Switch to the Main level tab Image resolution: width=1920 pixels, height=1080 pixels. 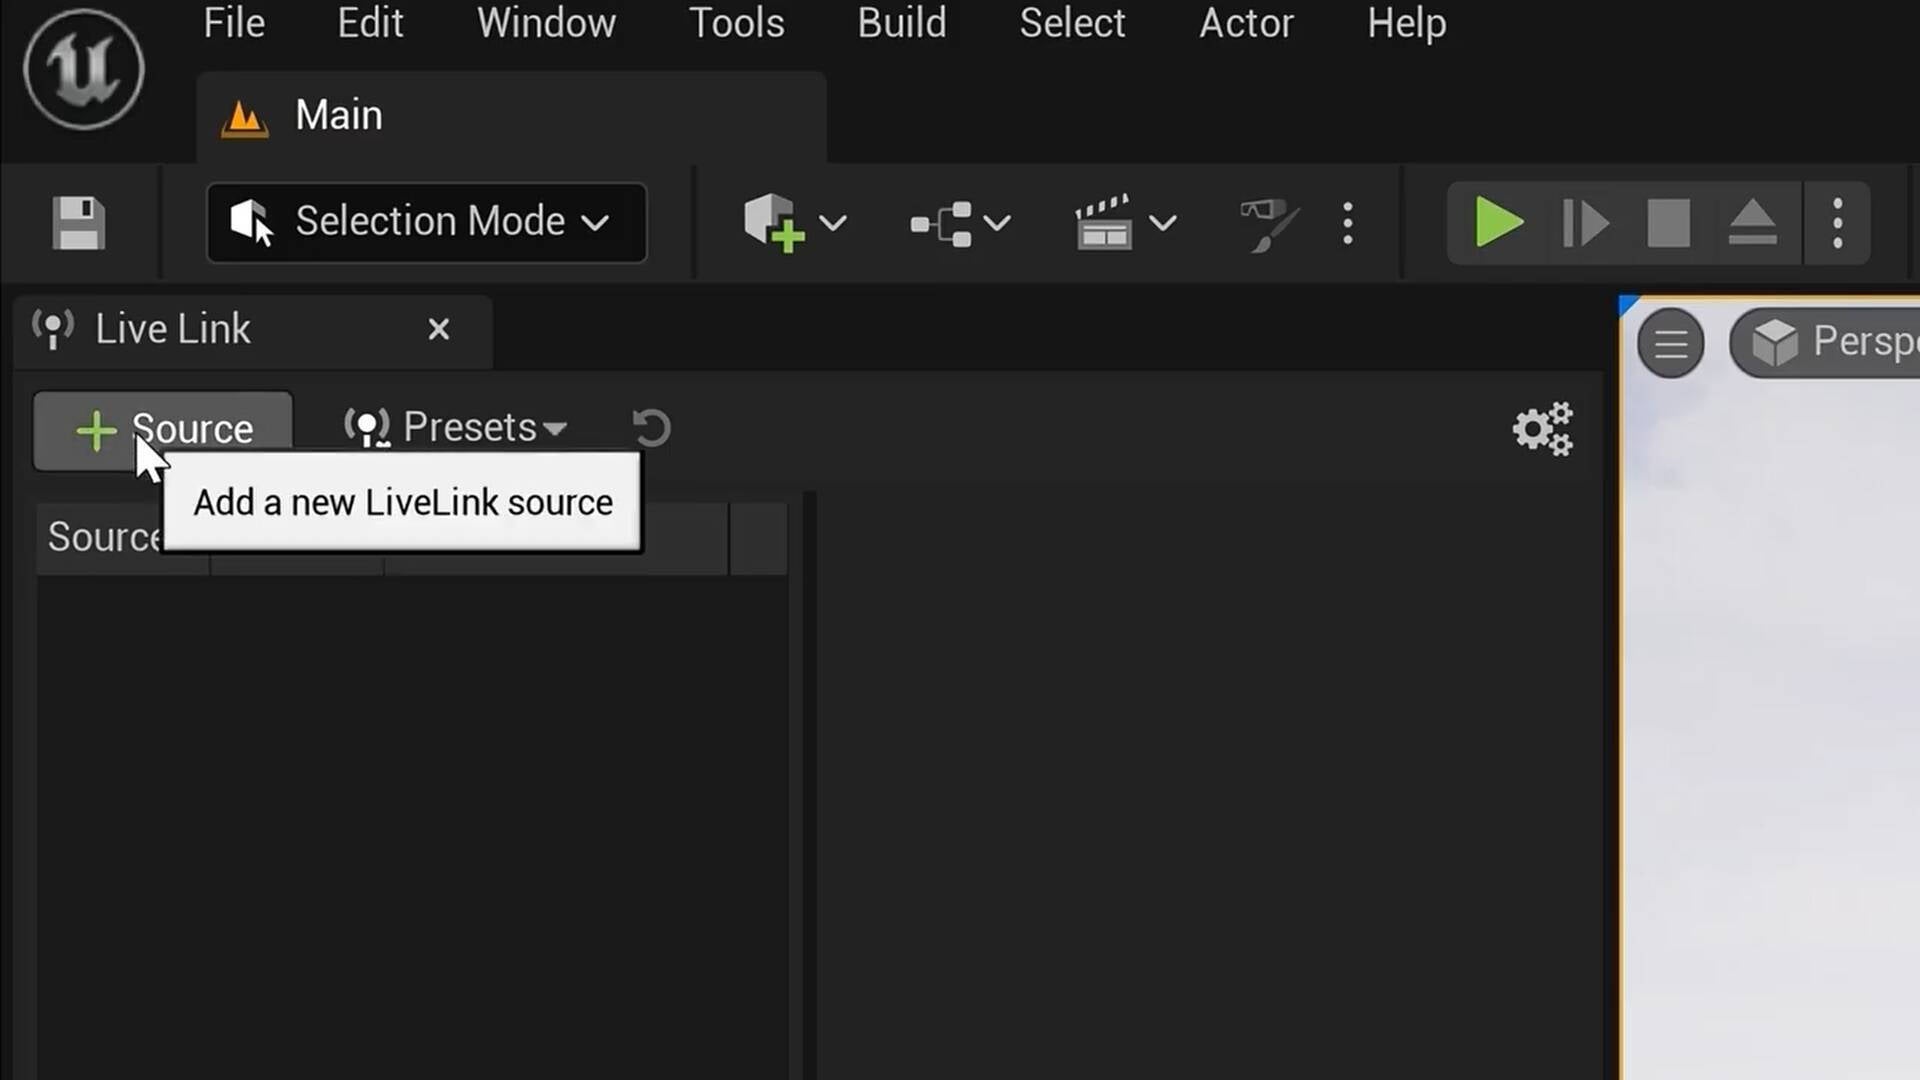coord(511,116)
